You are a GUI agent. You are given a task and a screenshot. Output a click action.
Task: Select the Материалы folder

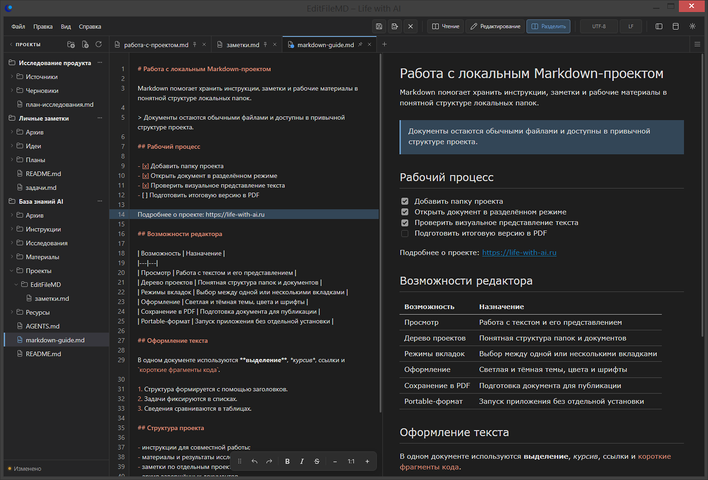[42, 257]
